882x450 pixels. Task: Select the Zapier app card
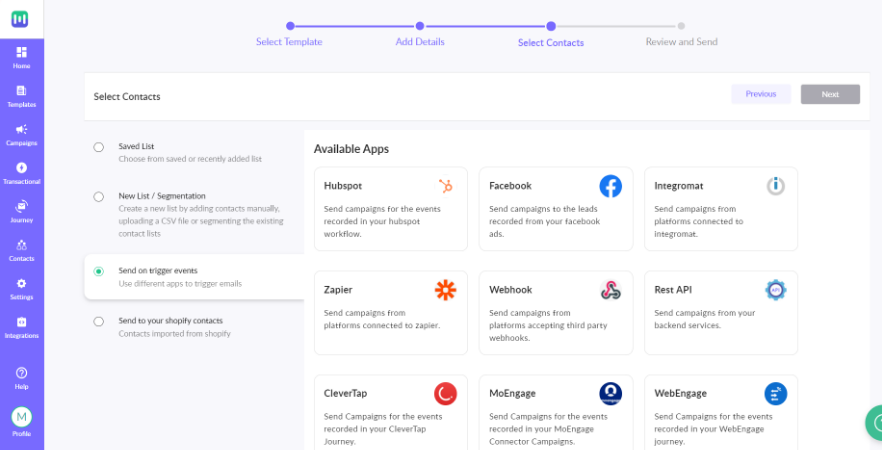coord(391,313)
